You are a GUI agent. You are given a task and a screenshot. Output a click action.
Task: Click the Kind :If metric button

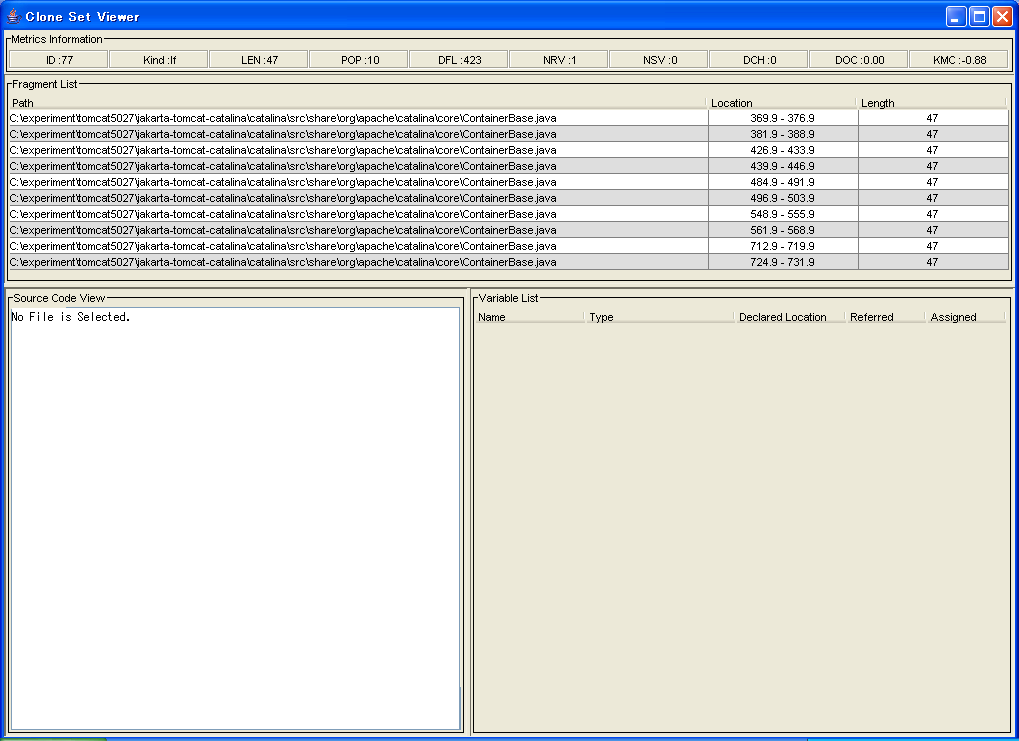coord(159,60)
